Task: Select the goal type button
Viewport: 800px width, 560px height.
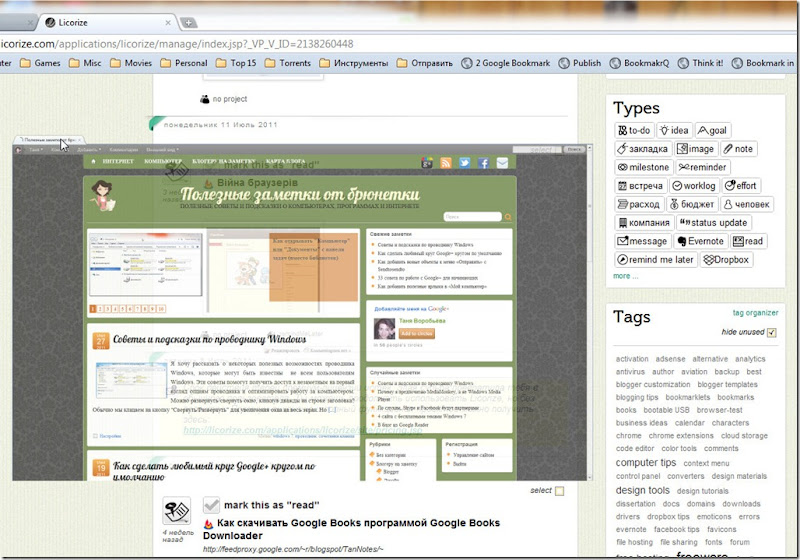Action: (712, 131)
